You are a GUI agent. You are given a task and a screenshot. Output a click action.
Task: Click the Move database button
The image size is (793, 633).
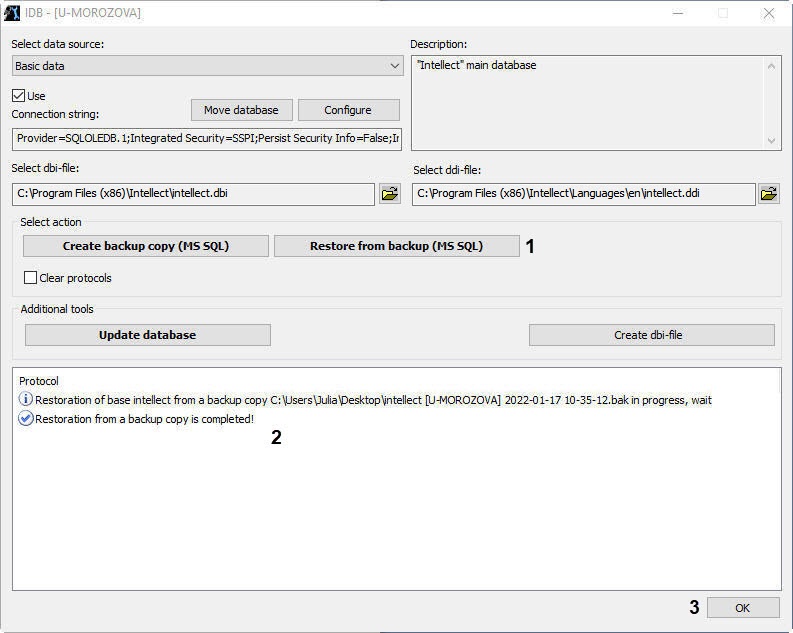coord(242,110)
